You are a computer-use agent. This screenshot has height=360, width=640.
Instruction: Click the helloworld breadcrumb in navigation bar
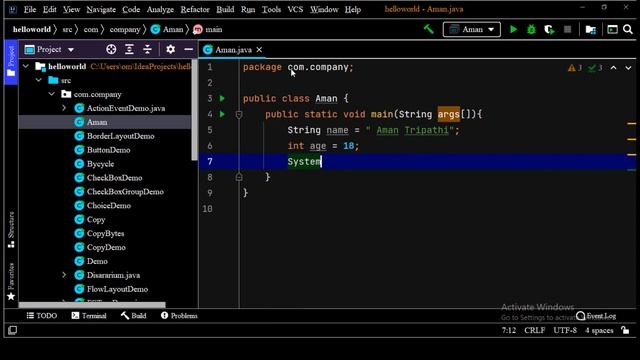coord(32,29)
